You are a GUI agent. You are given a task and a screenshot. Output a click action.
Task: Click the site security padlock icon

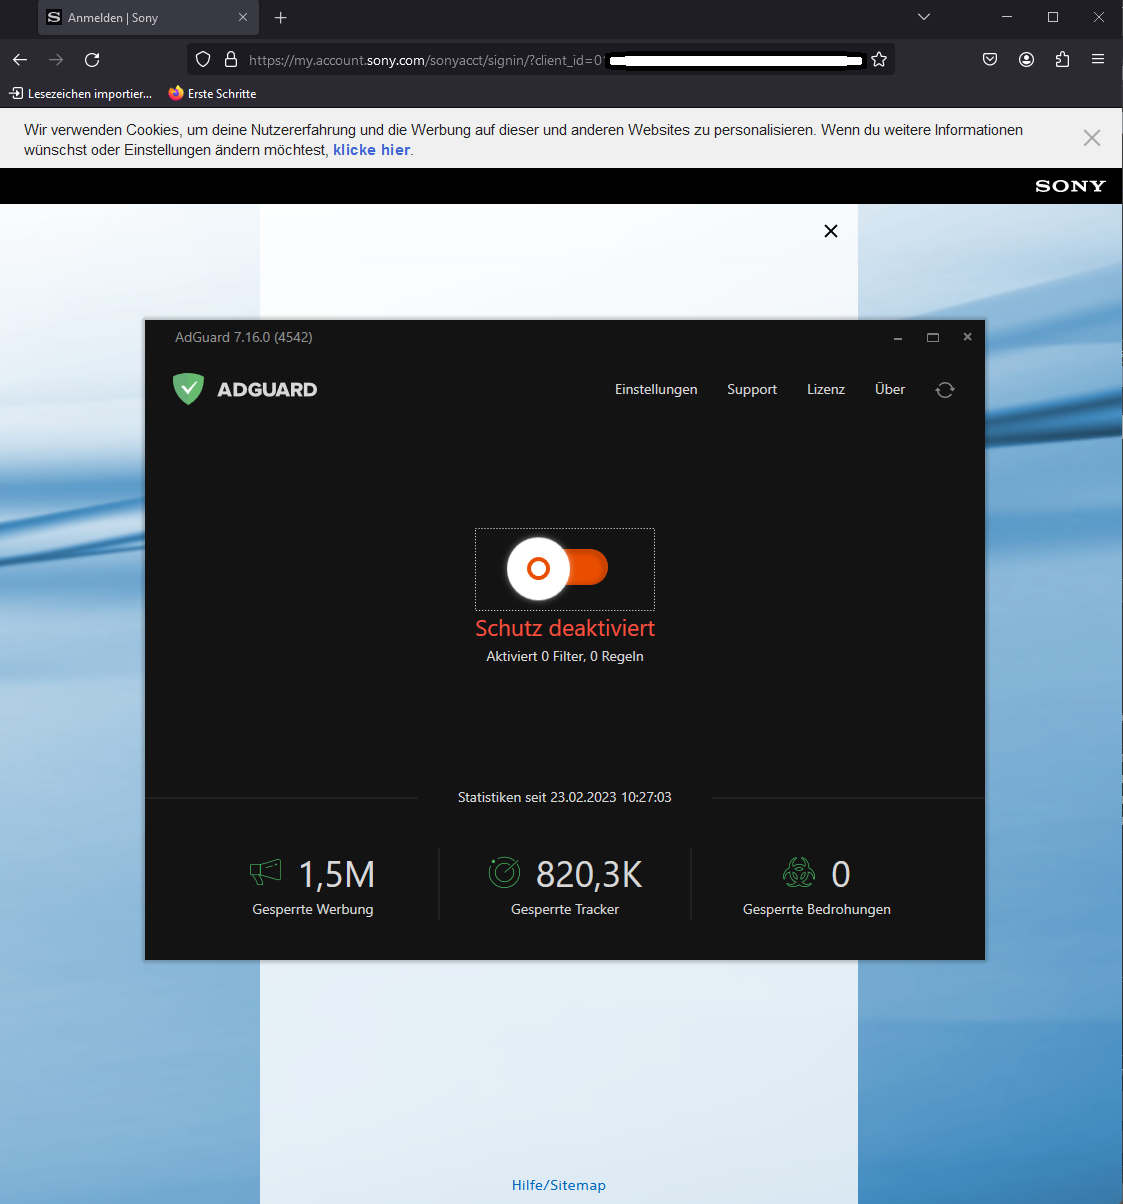(x=231, y=59)
